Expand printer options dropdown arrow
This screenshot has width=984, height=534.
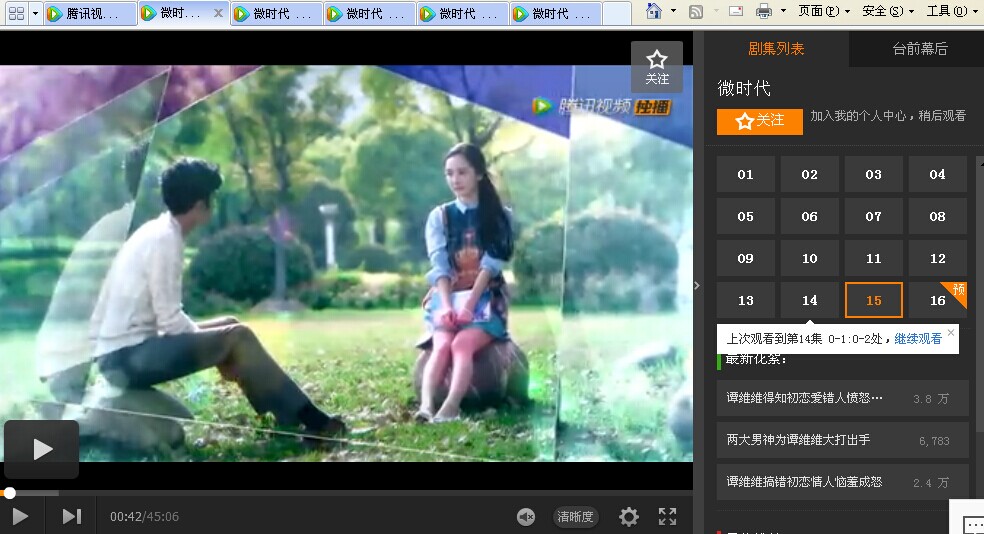point(783,11)
